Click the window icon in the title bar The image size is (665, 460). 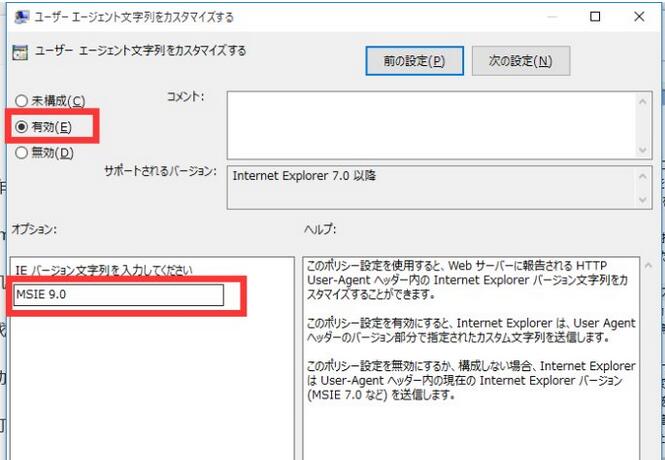[21, 17]
